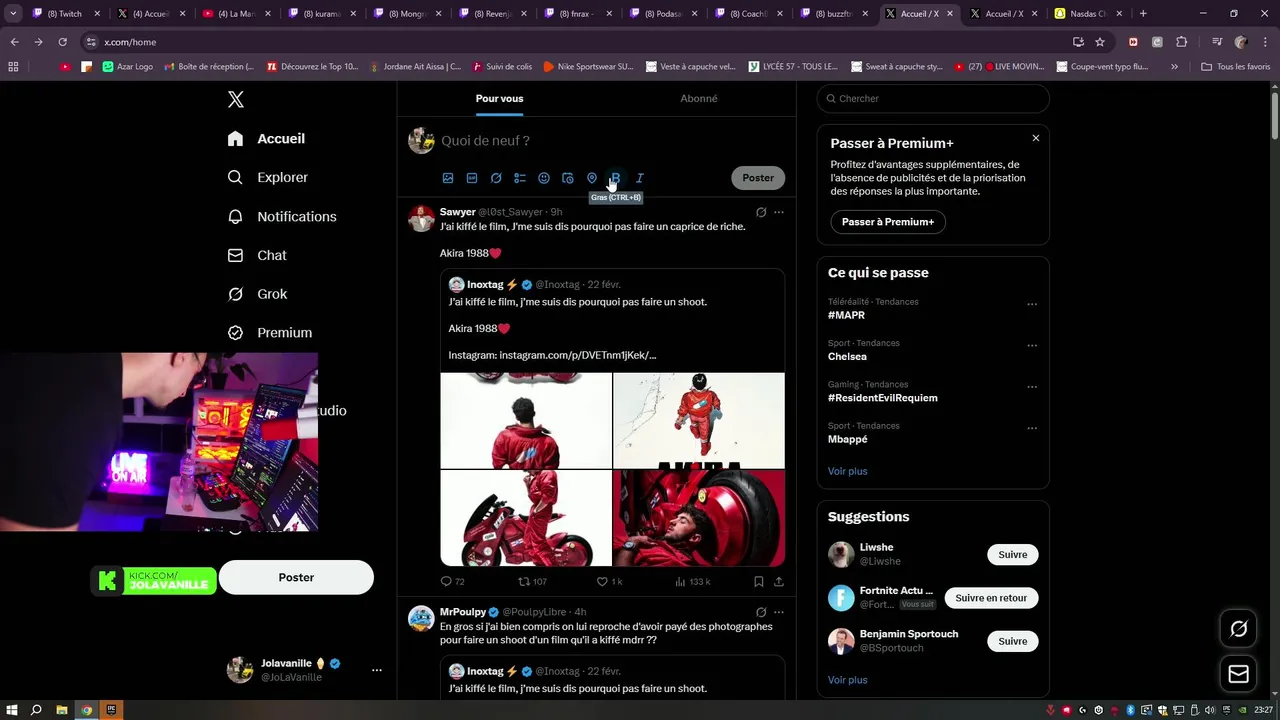Create a poll with the composer poll icon

[x=520, y=178]
